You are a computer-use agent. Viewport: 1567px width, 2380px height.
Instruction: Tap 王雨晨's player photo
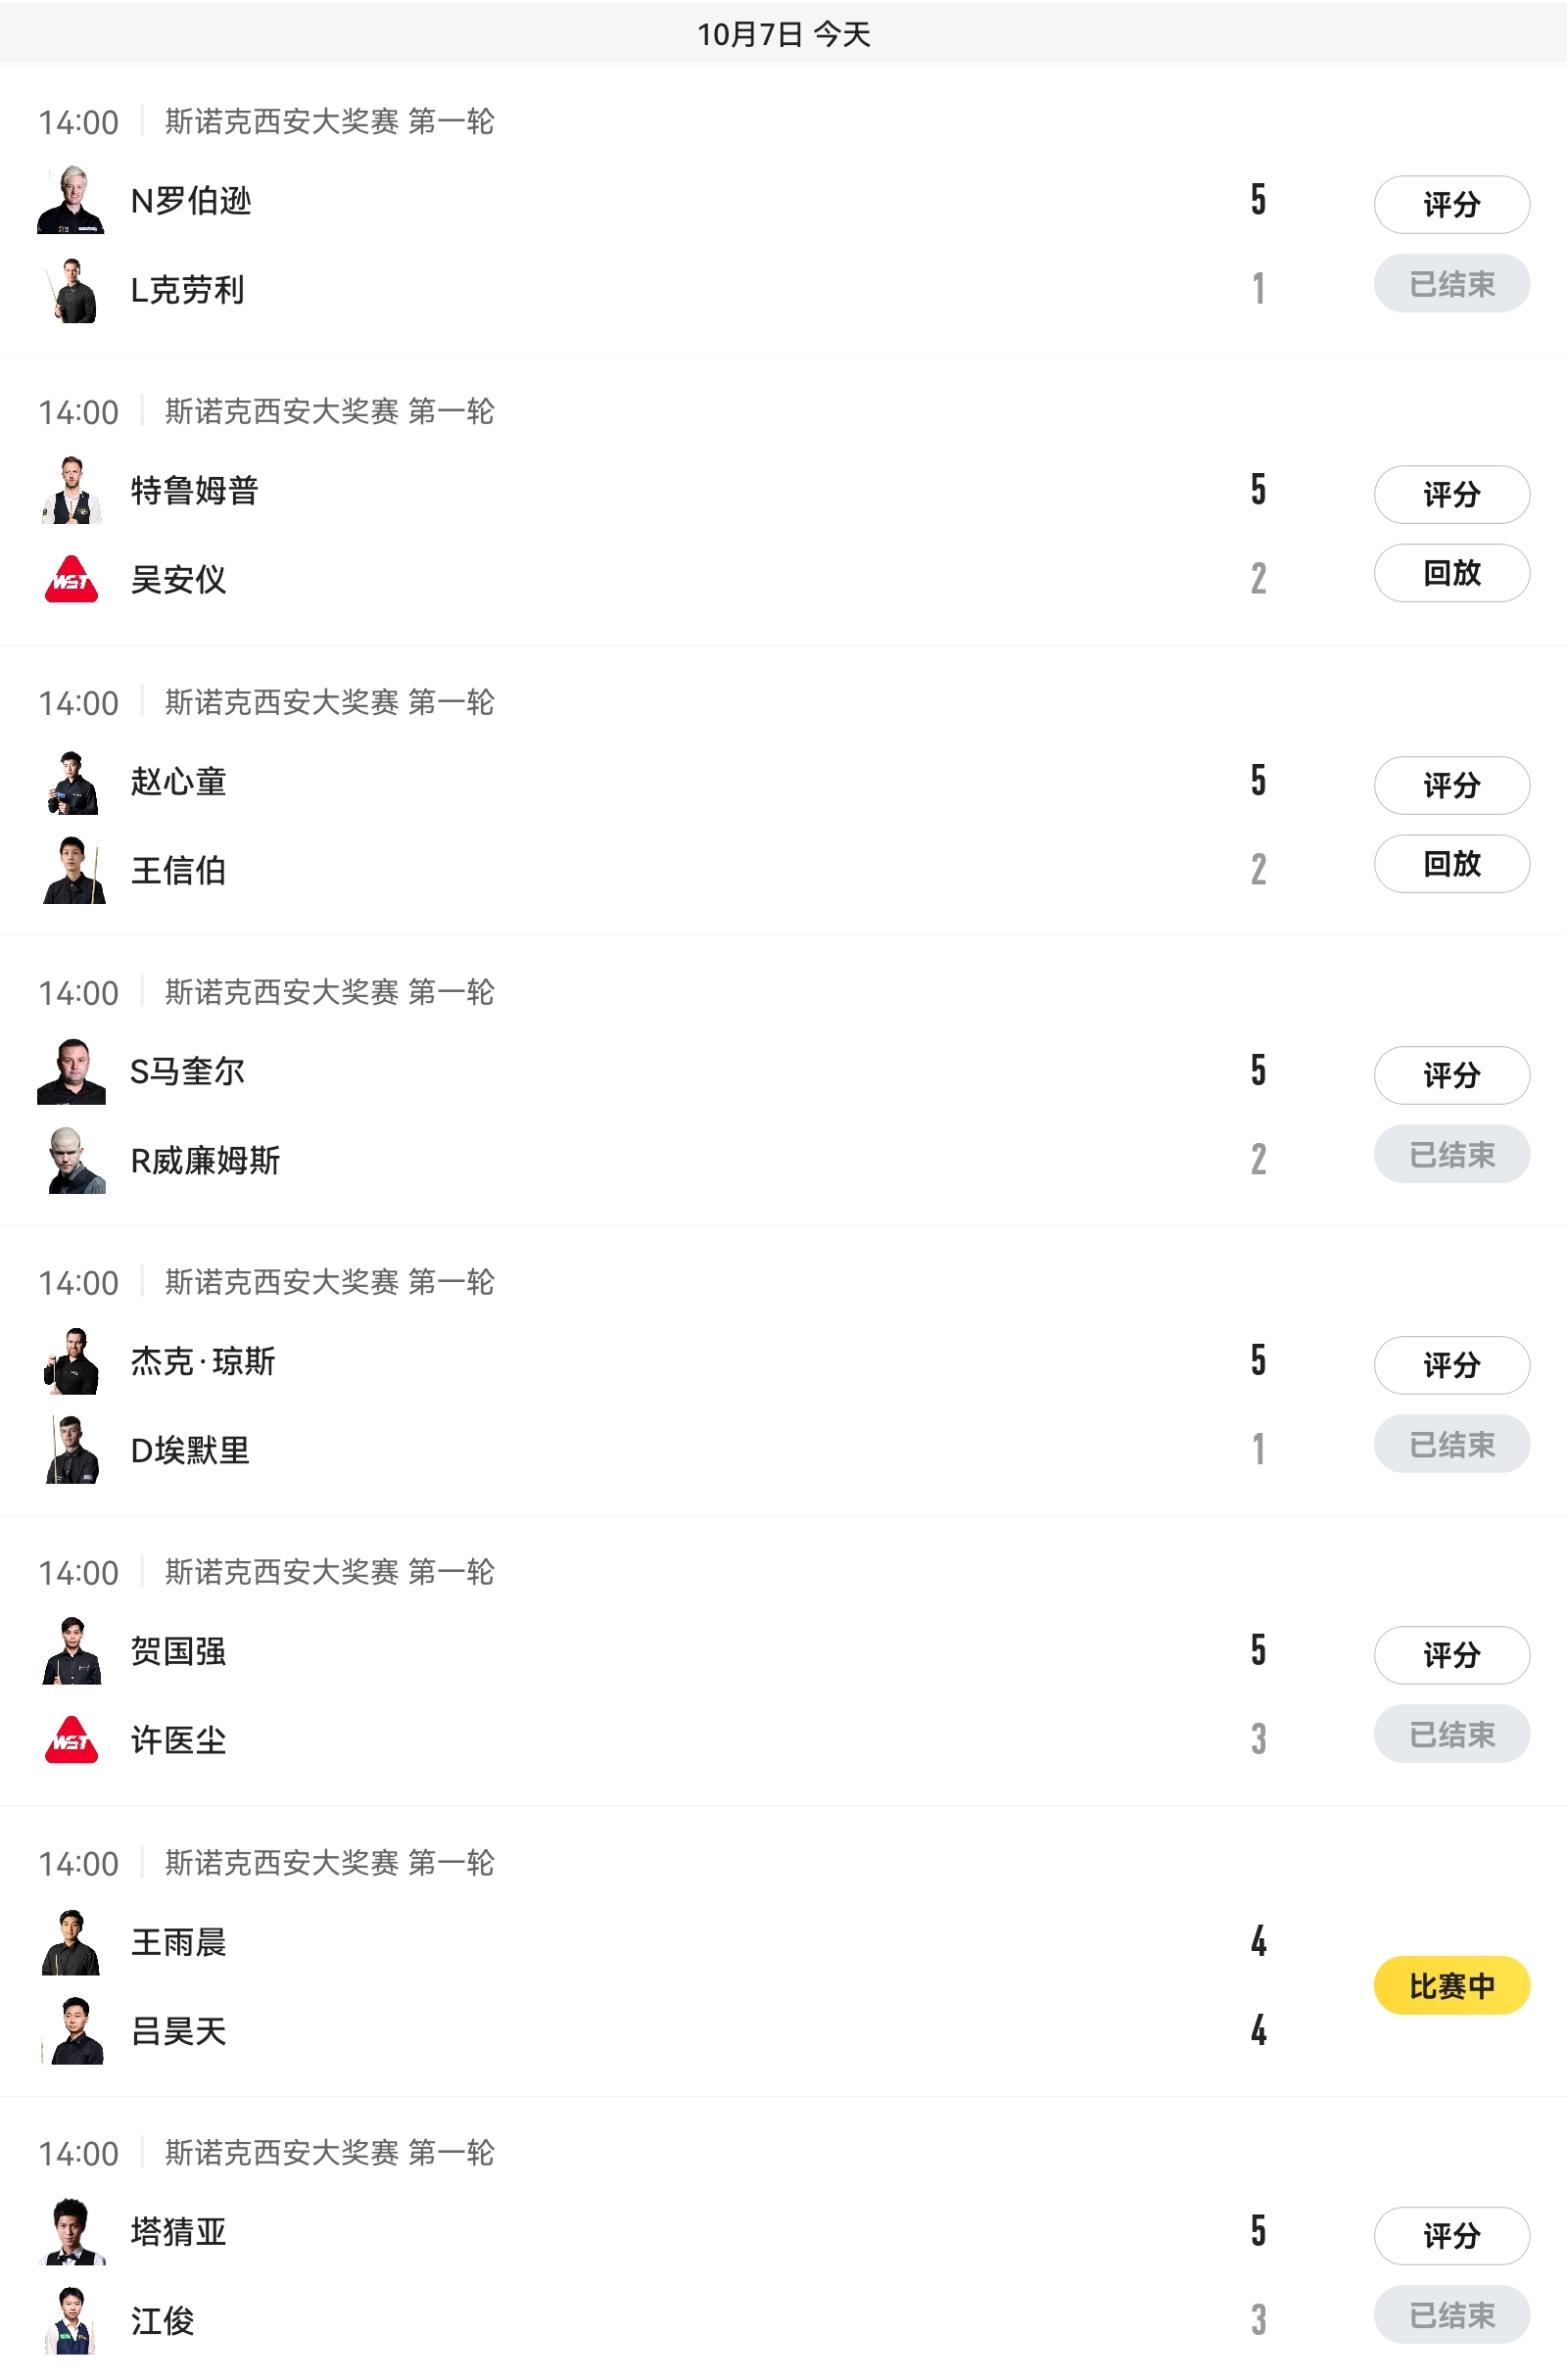point(71,1943)
